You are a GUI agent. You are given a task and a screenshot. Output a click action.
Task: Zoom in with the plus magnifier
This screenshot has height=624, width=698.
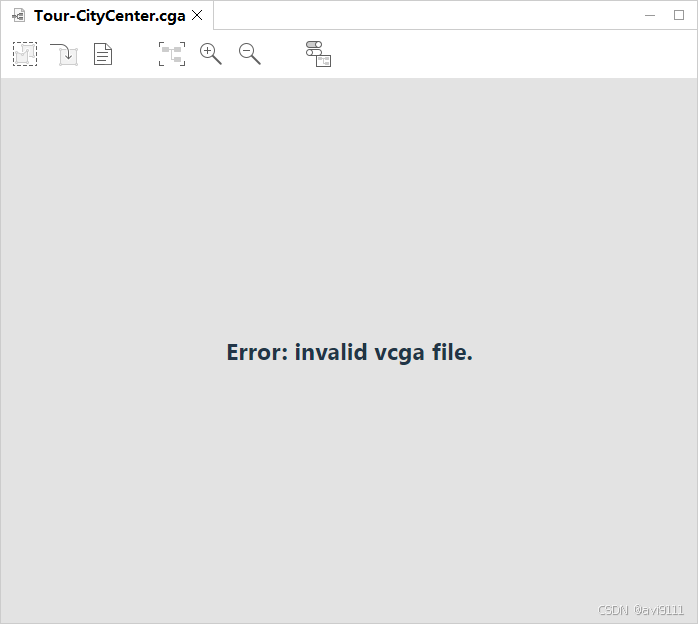tap(211, 54)
